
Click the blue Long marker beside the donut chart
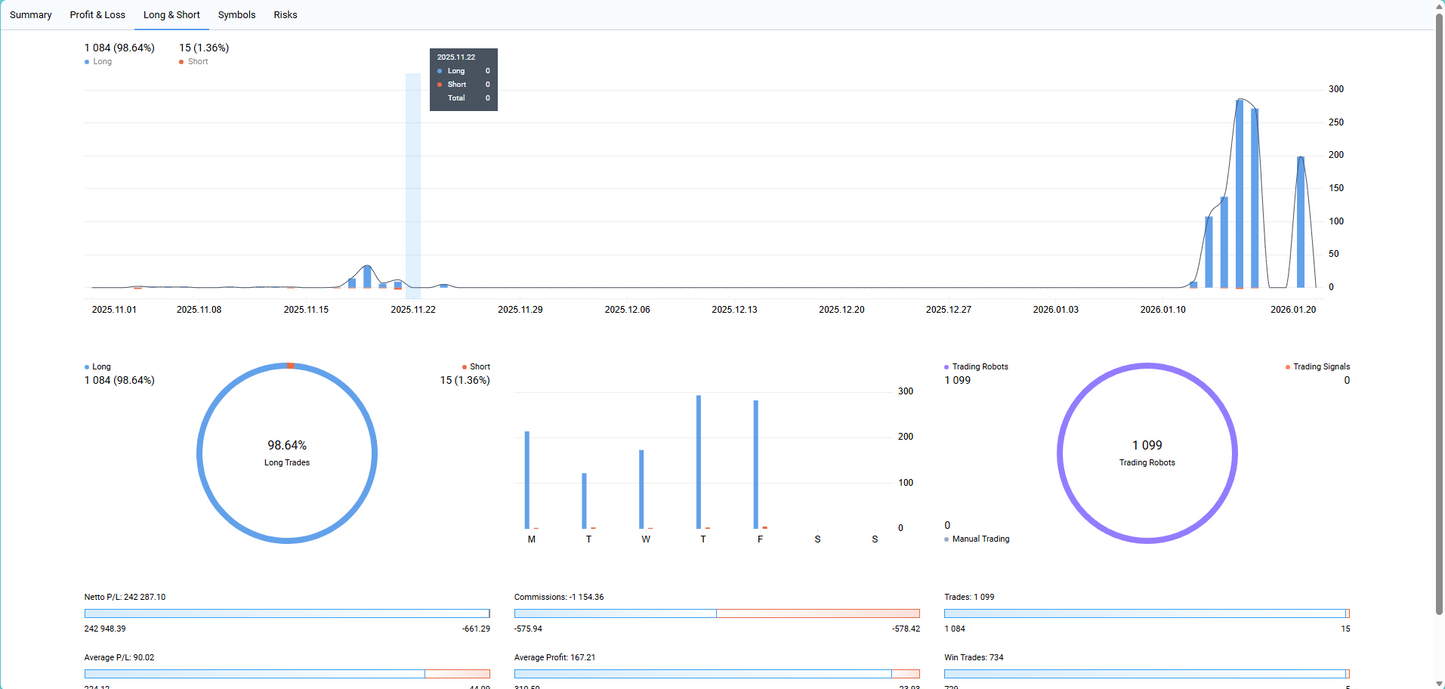click(x=86, y=366)
